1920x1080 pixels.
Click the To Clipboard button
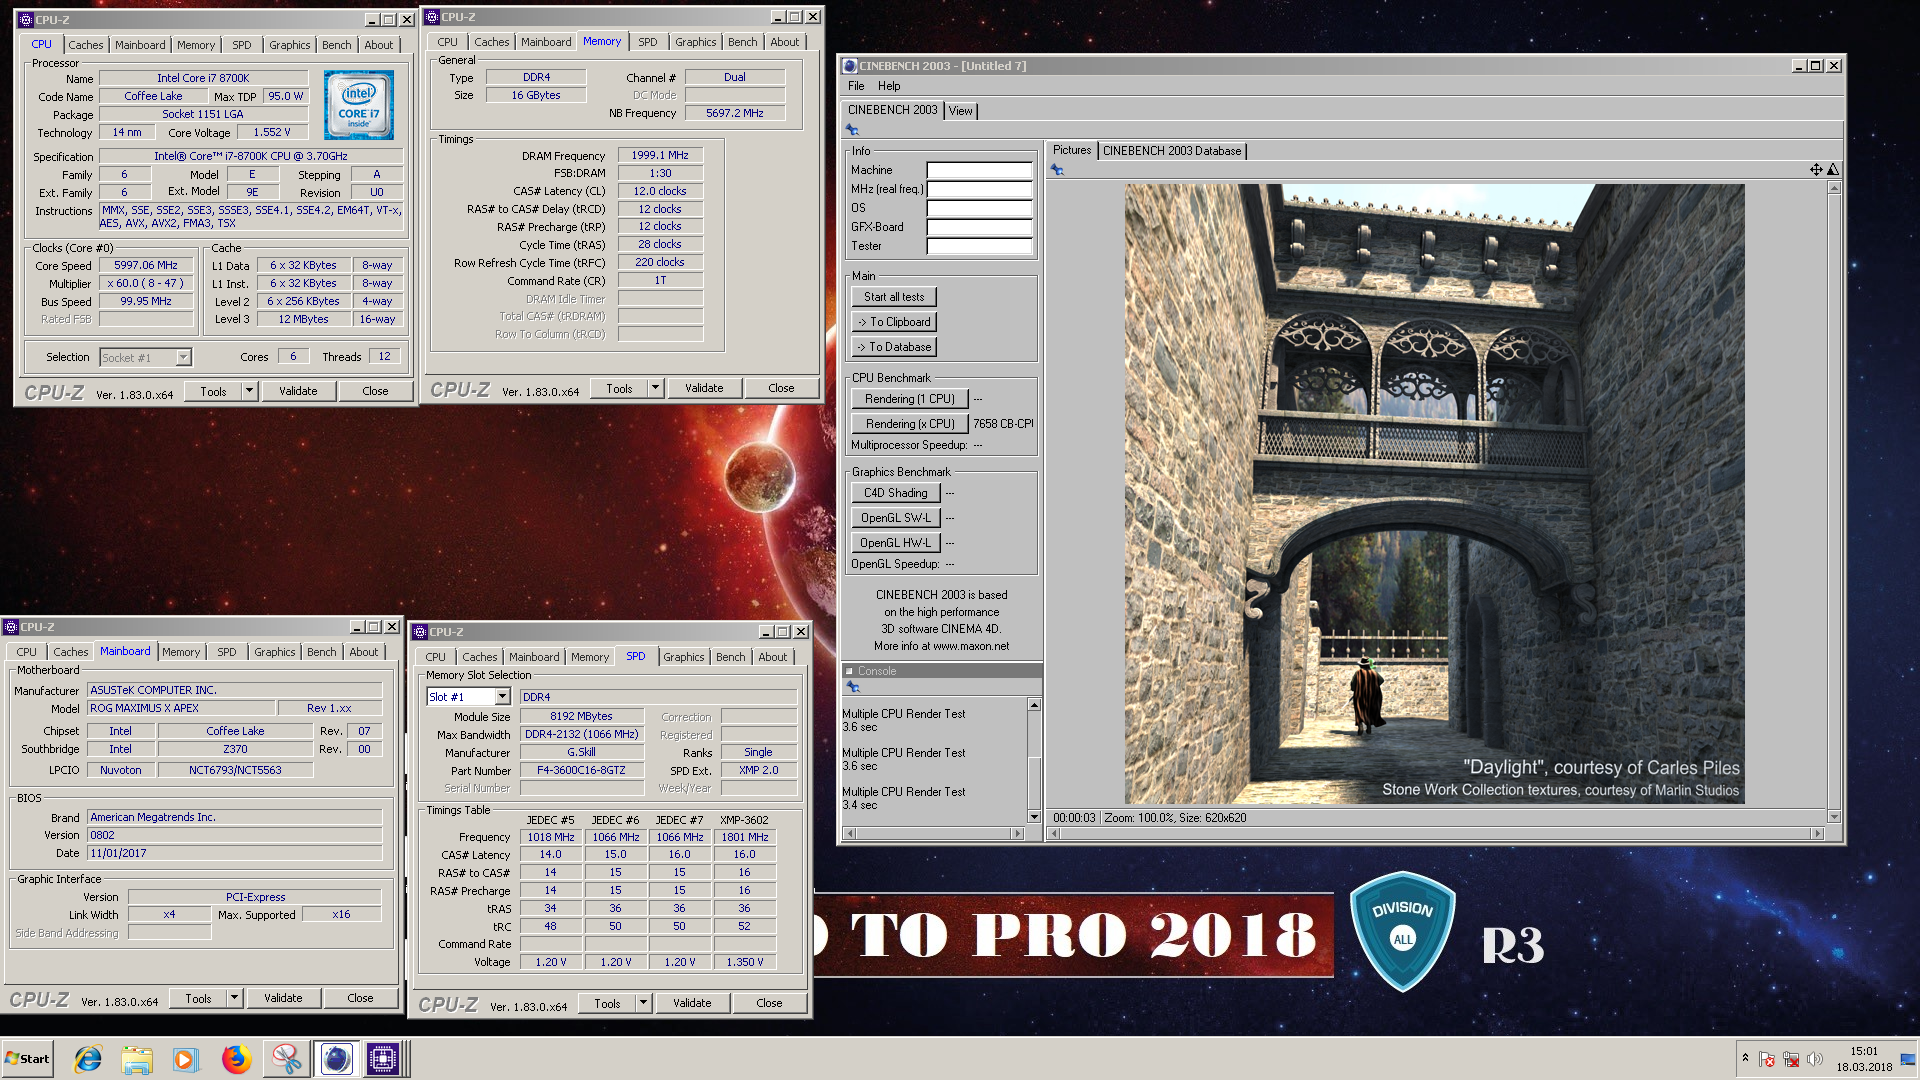point(894,322)
